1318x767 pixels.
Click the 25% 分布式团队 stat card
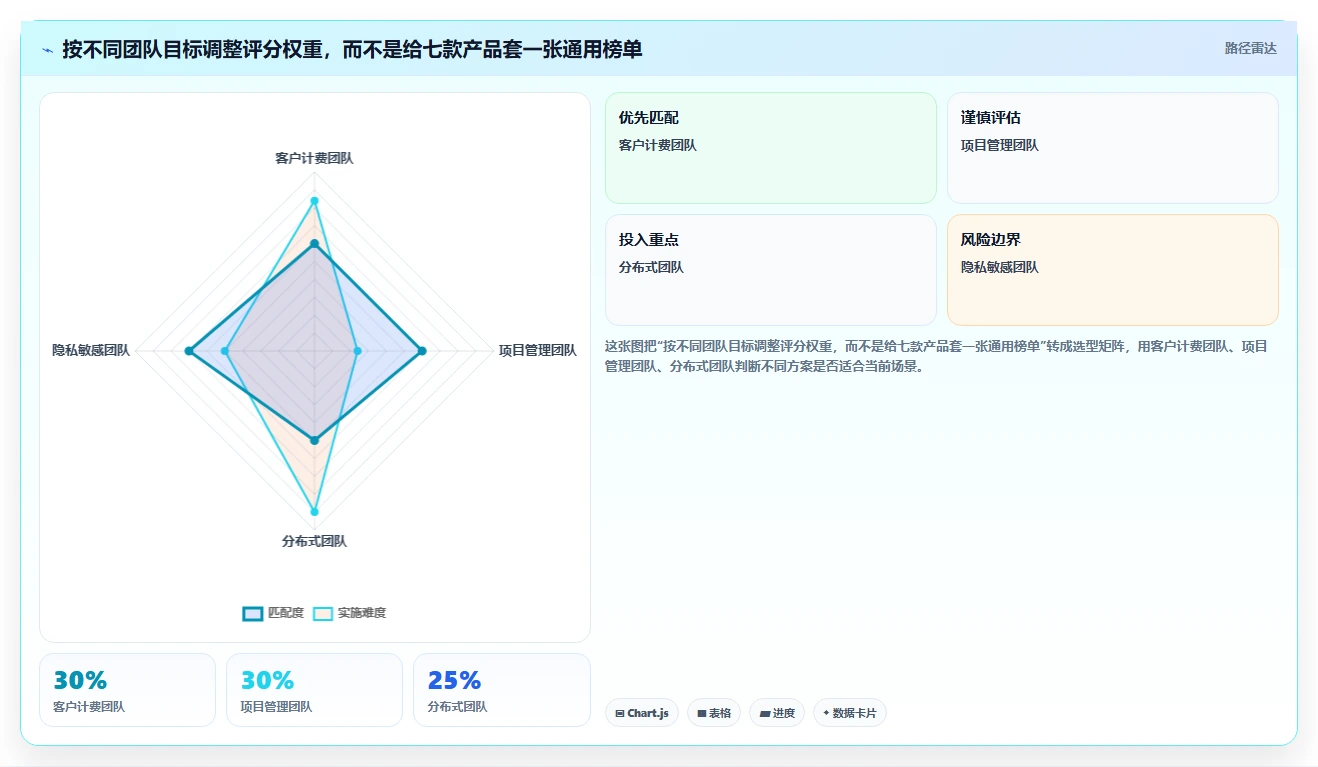[501, 690]
